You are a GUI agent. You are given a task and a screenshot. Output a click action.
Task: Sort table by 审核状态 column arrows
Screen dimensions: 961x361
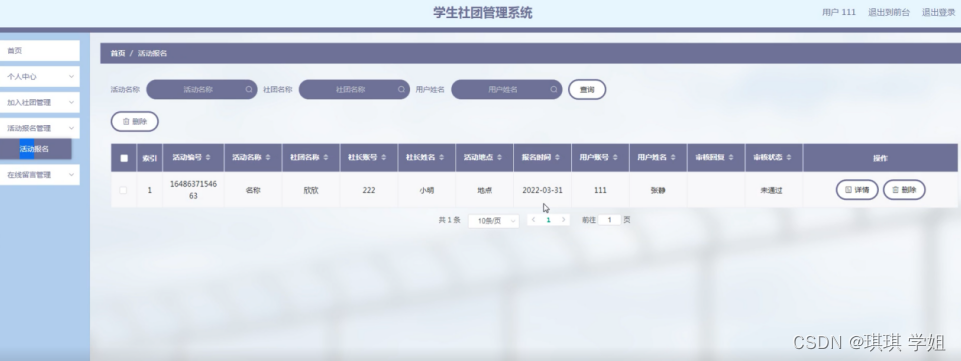(x=788, y=158)
